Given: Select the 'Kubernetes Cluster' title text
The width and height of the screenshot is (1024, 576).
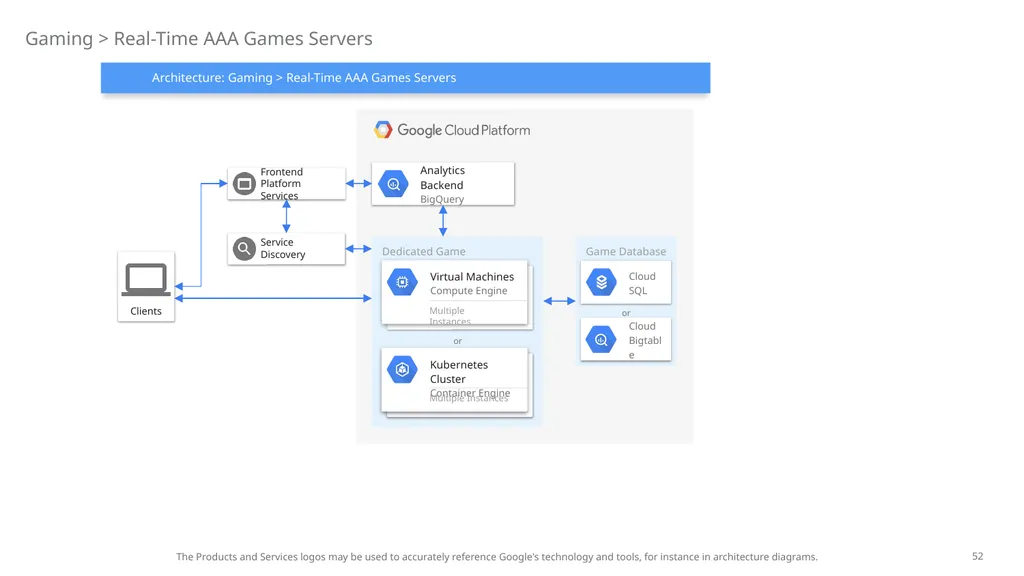Looking at the screenshot, I should pos(459,372).
